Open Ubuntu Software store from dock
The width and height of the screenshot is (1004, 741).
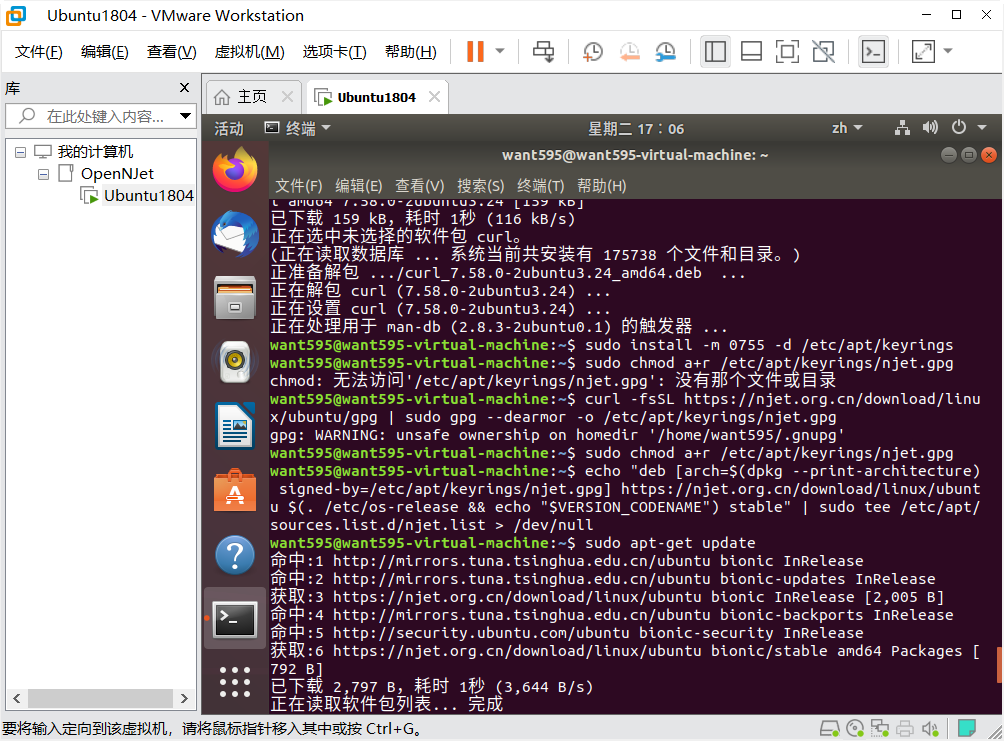235,491
